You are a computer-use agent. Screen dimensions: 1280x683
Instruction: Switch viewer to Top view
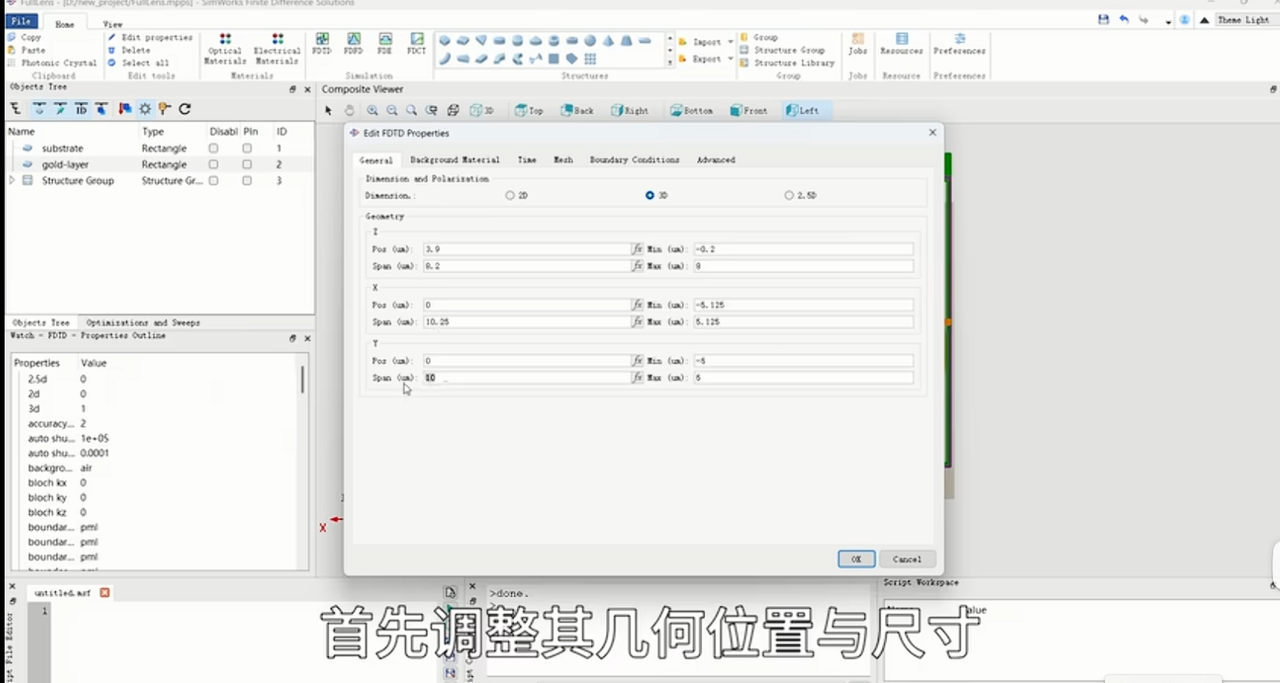528,110
